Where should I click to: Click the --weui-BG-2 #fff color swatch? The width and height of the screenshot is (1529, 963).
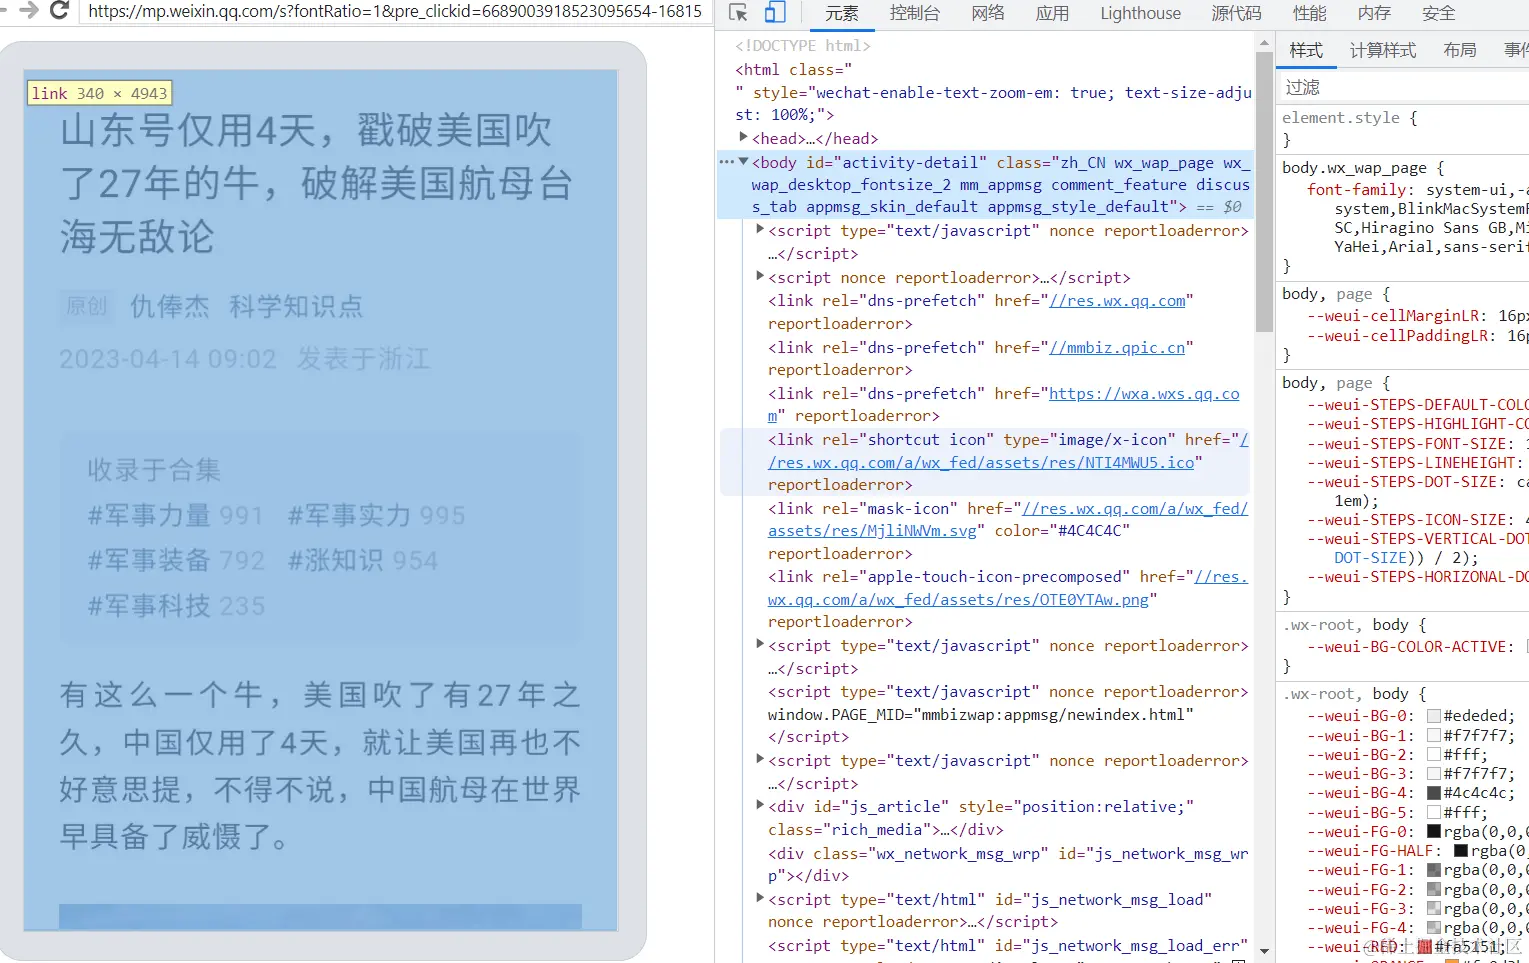(x=1434, y=754)
